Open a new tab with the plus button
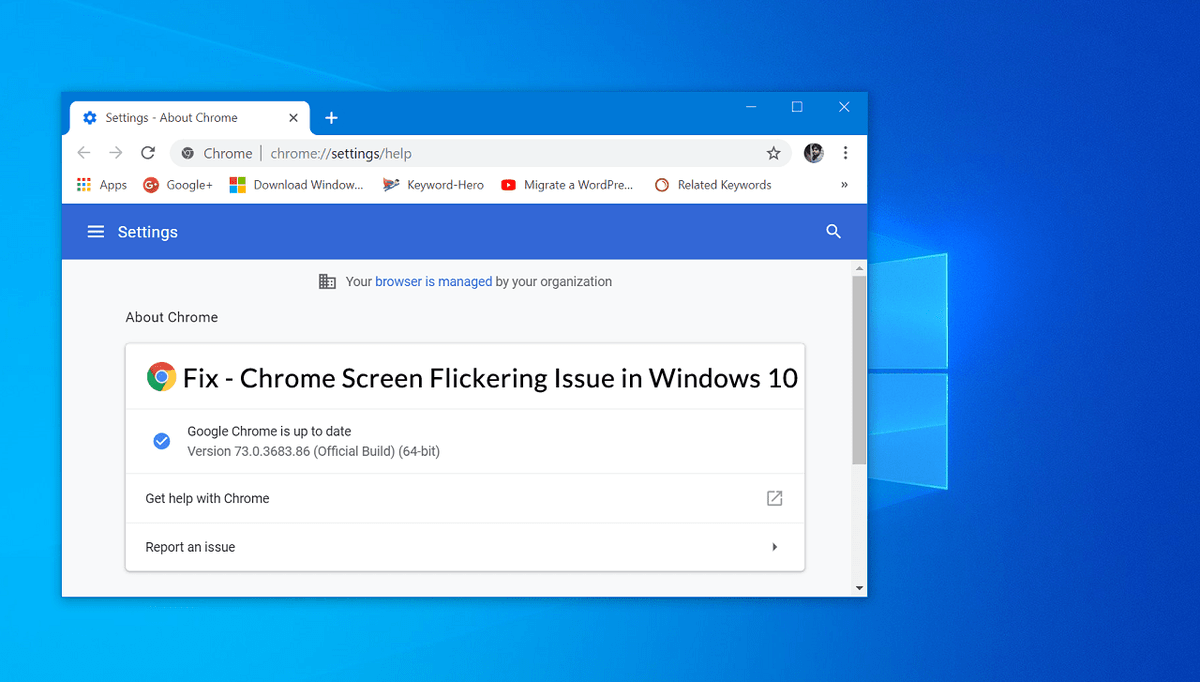This screenshot has height=682, width=1200. 331,118
